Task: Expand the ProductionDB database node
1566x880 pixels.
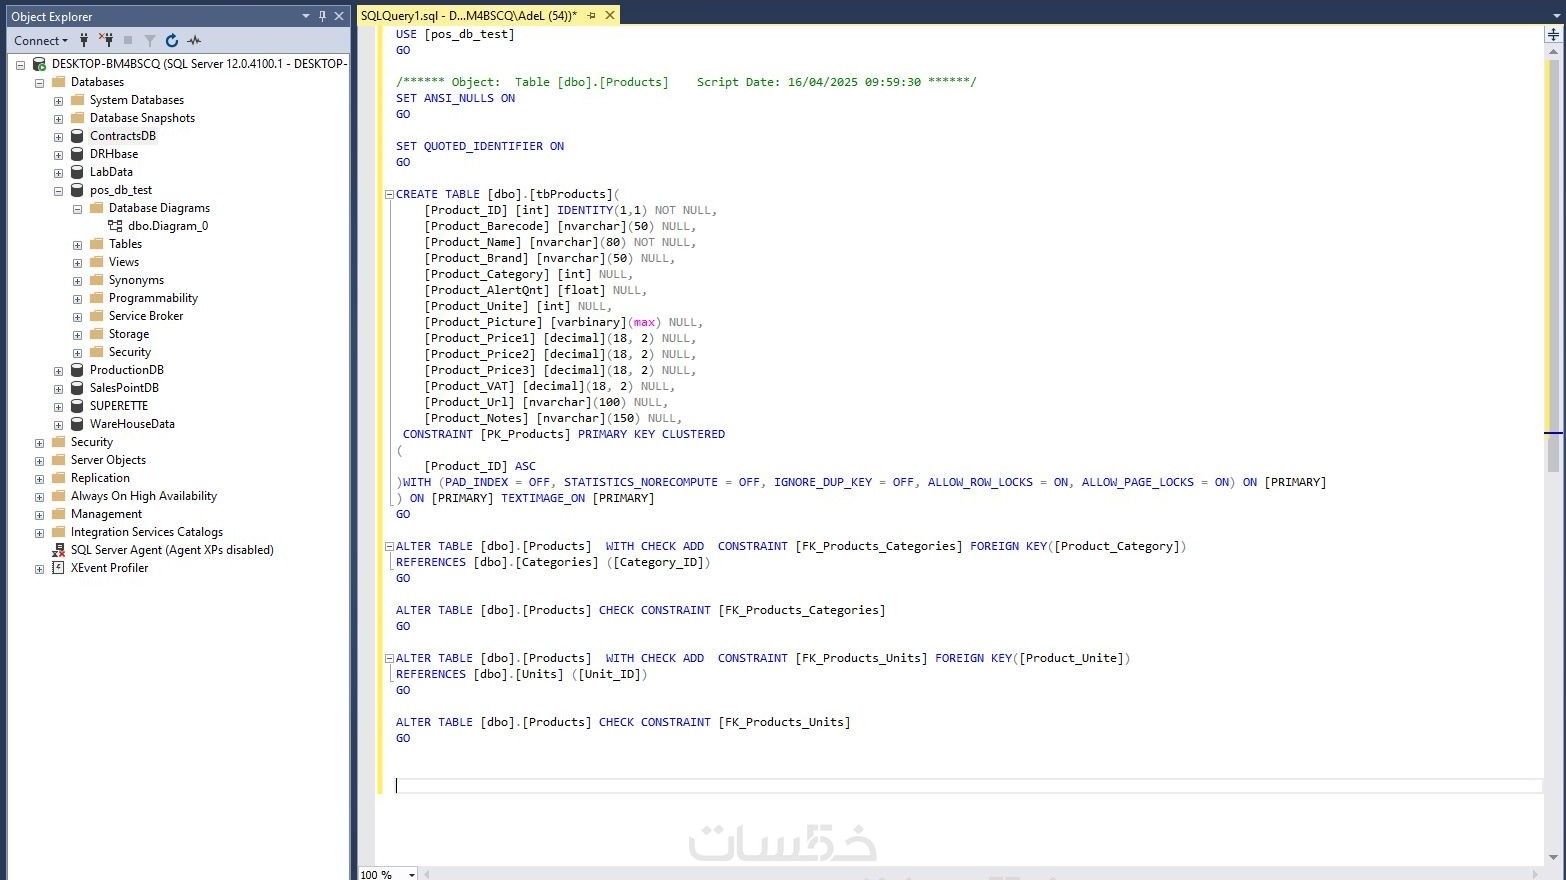Action: pos(58,370)
